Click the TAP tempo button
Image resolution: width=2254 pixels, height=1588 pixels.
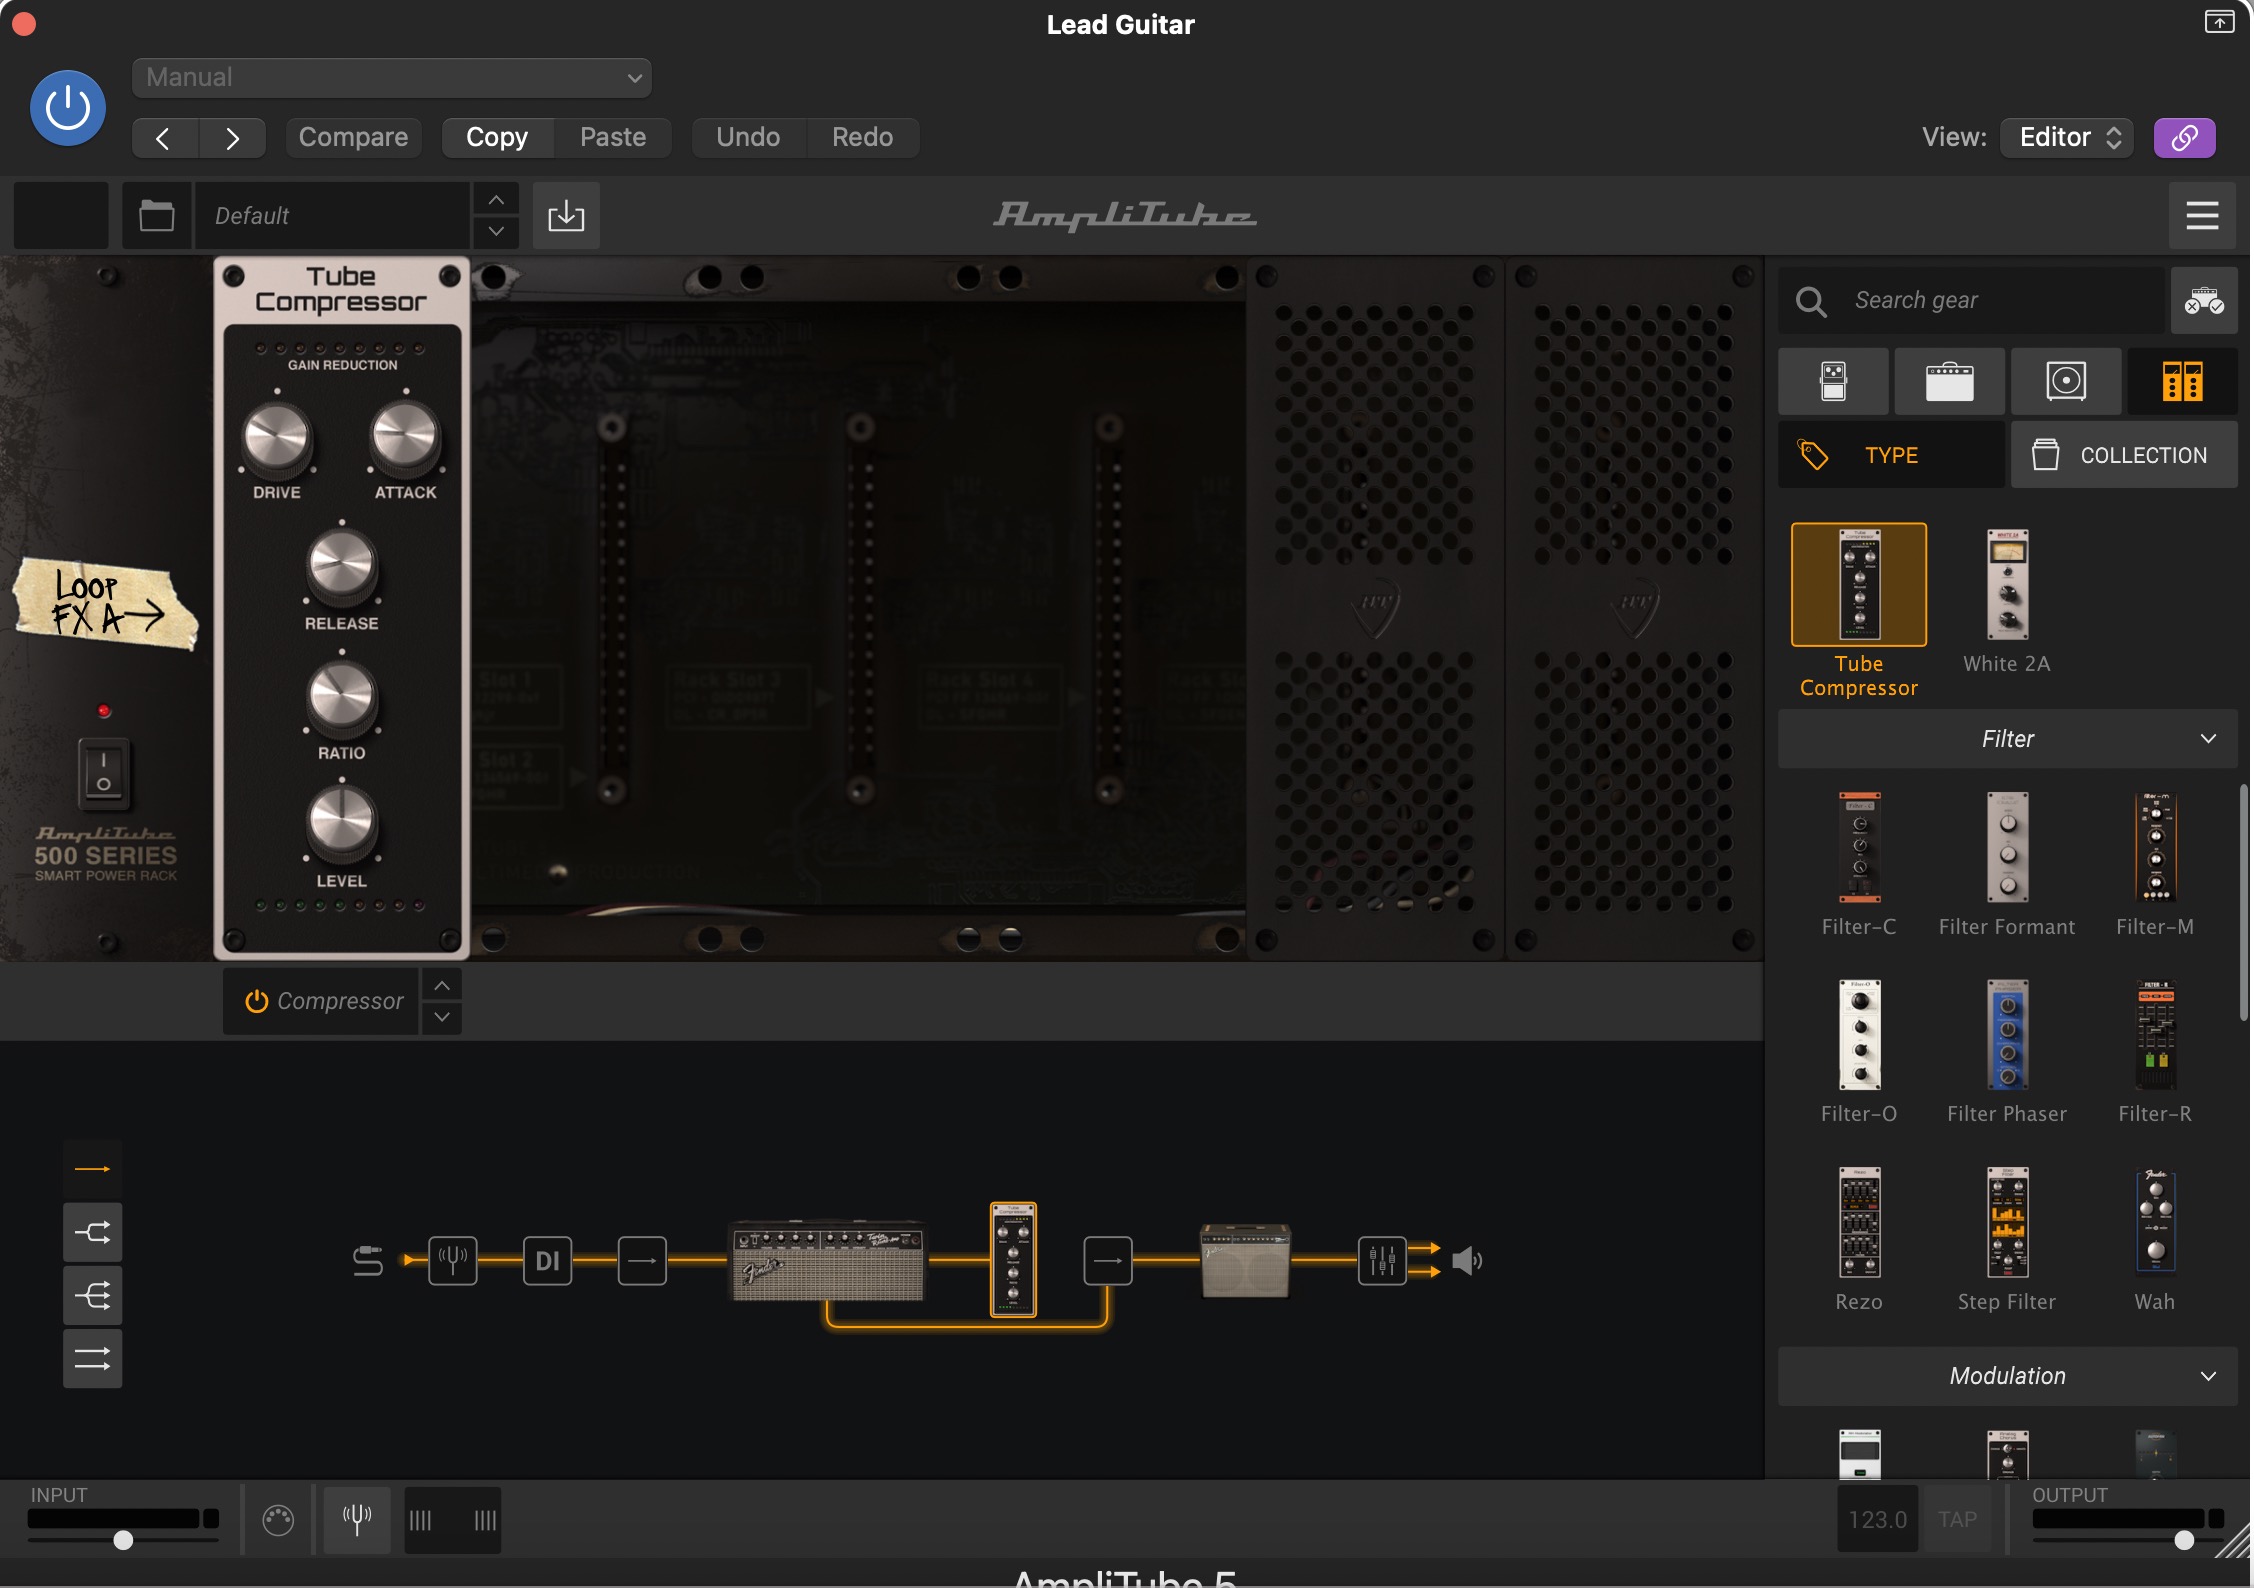(x=1957, y=1520)
